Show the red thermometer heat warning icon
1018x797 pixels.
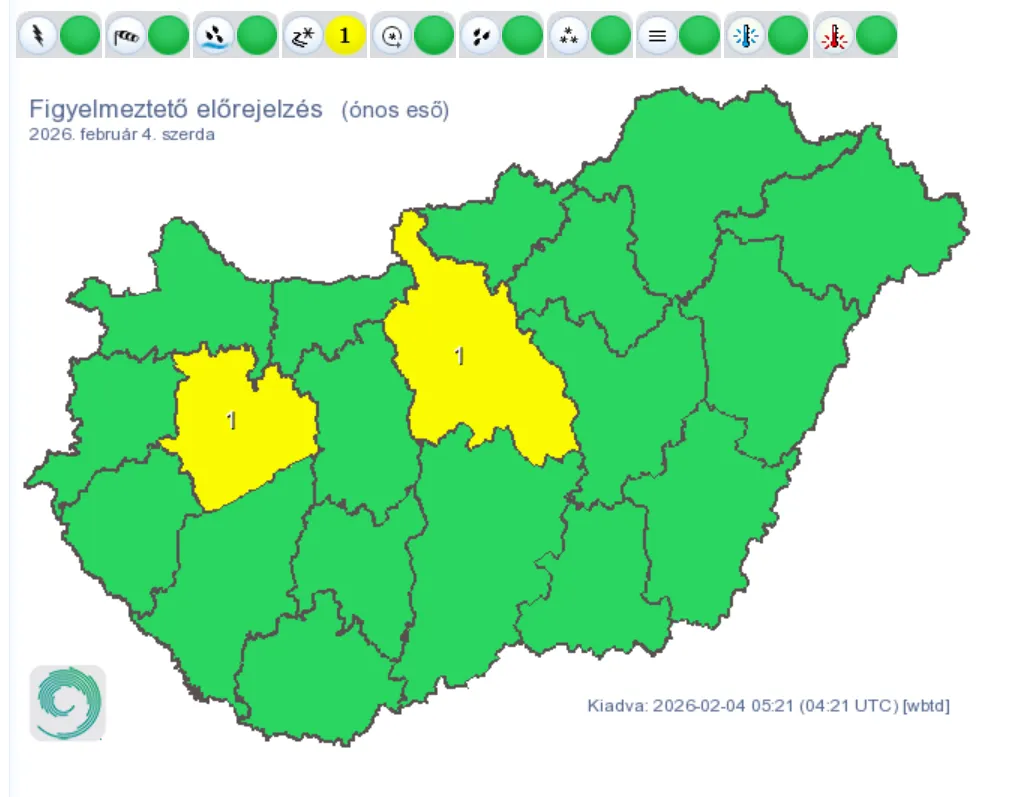pos(832,36)
